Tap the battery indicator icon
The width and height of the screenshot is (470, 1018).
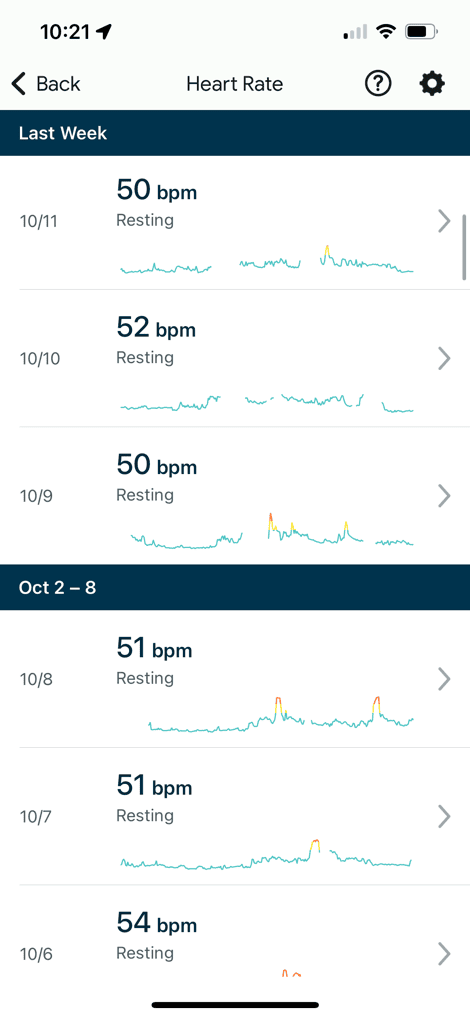(x=421, y=31)
